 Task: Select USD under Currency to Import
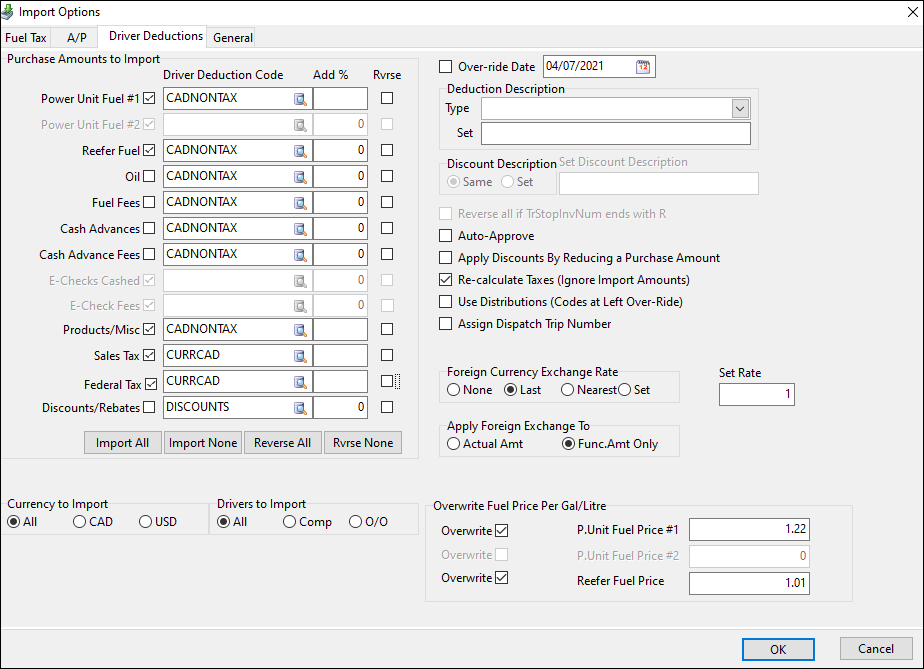coord(145,522)
